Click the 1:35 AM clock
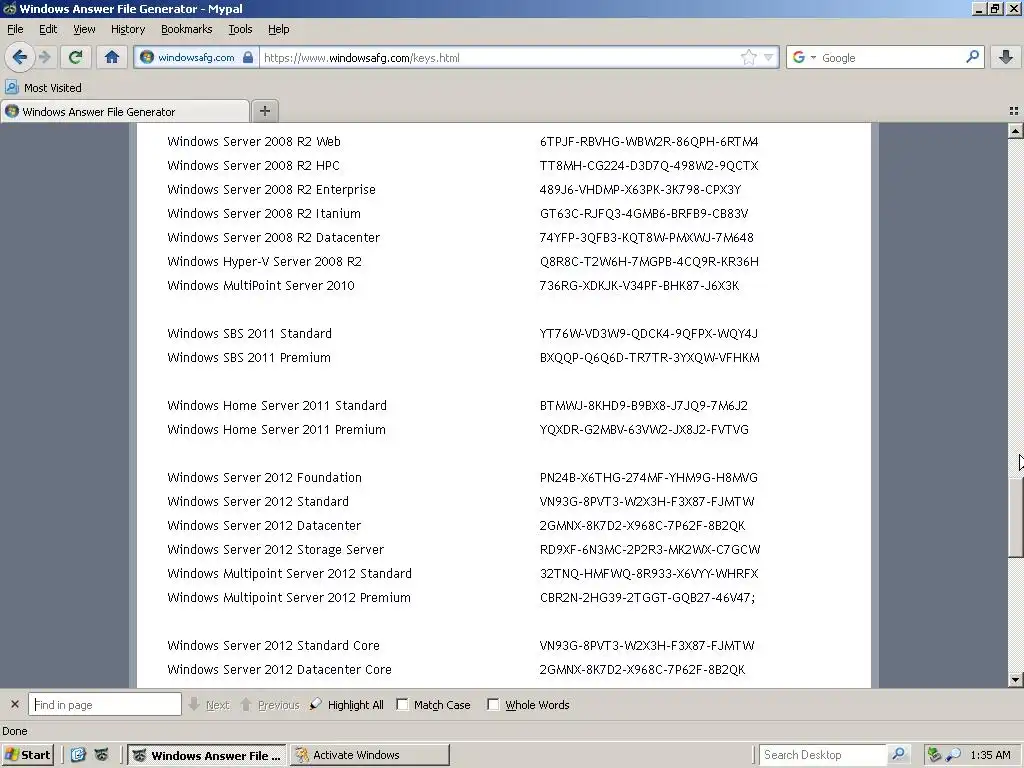1024x768 pixels. pyautogui.click(x=990, y=755)
